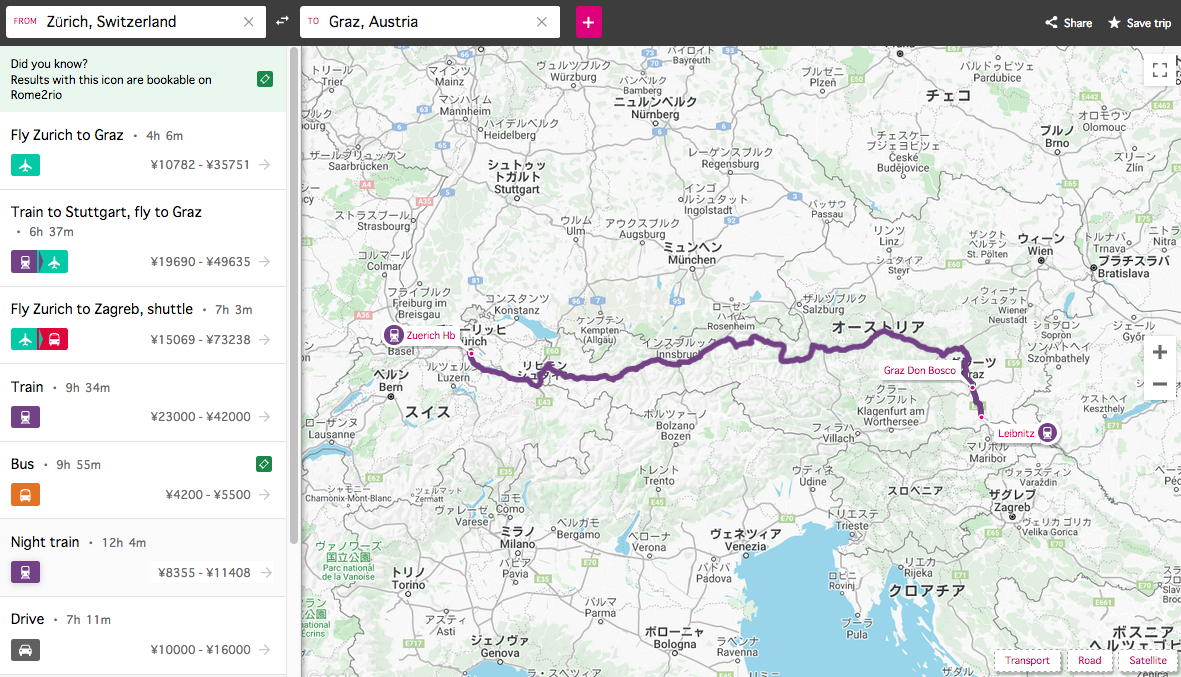
Task: Zoom out on the map
Action: (1160, 384)
